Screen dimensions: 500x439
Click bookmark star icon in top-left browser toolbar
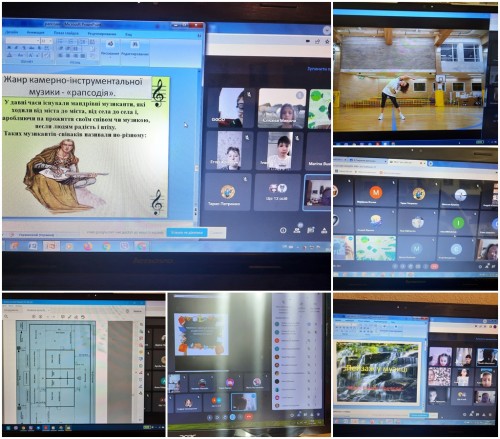[327, 41]
